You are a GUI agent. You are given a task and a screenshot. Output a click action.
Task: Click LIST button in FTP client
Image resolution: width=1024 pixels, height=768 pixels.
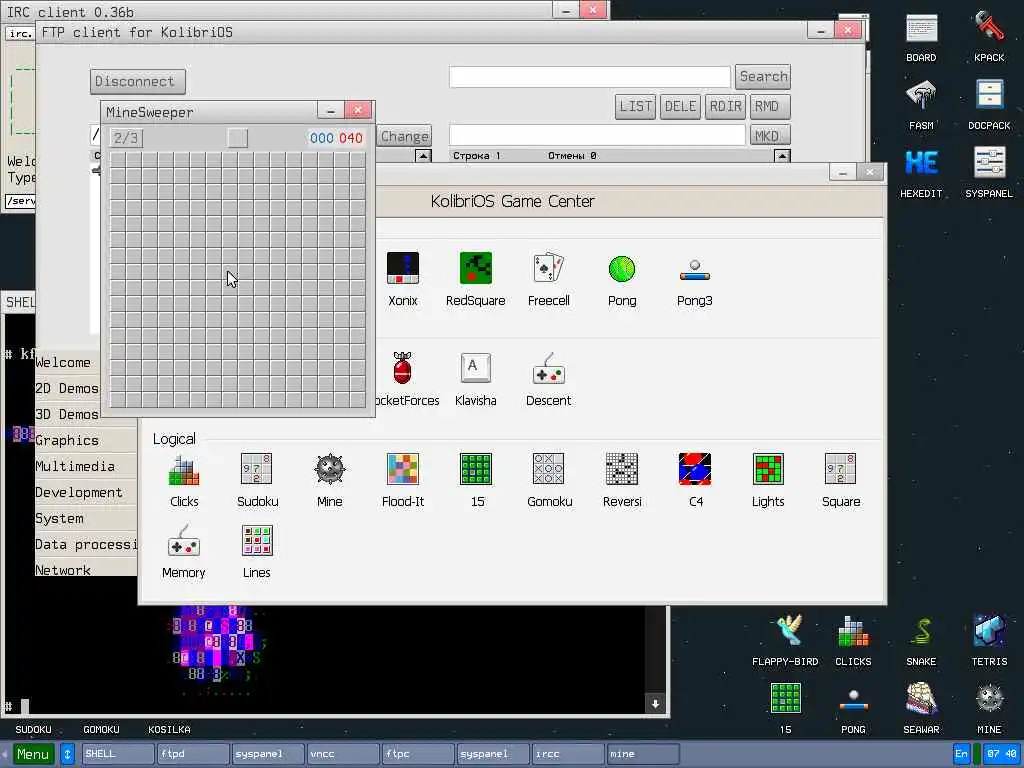point(635,106)
